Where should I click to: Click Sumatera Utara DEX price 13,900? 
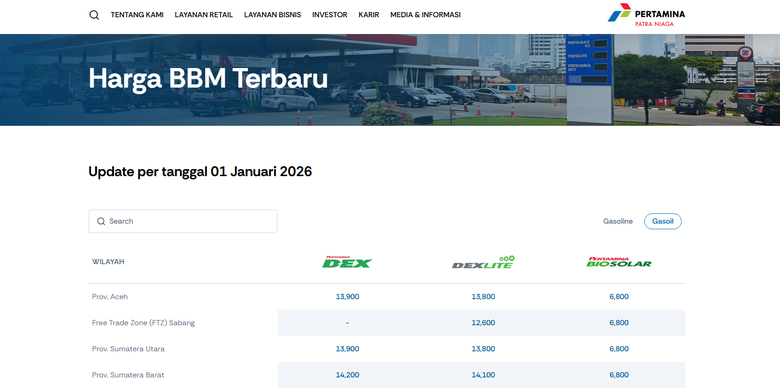[x=347, y=349]
